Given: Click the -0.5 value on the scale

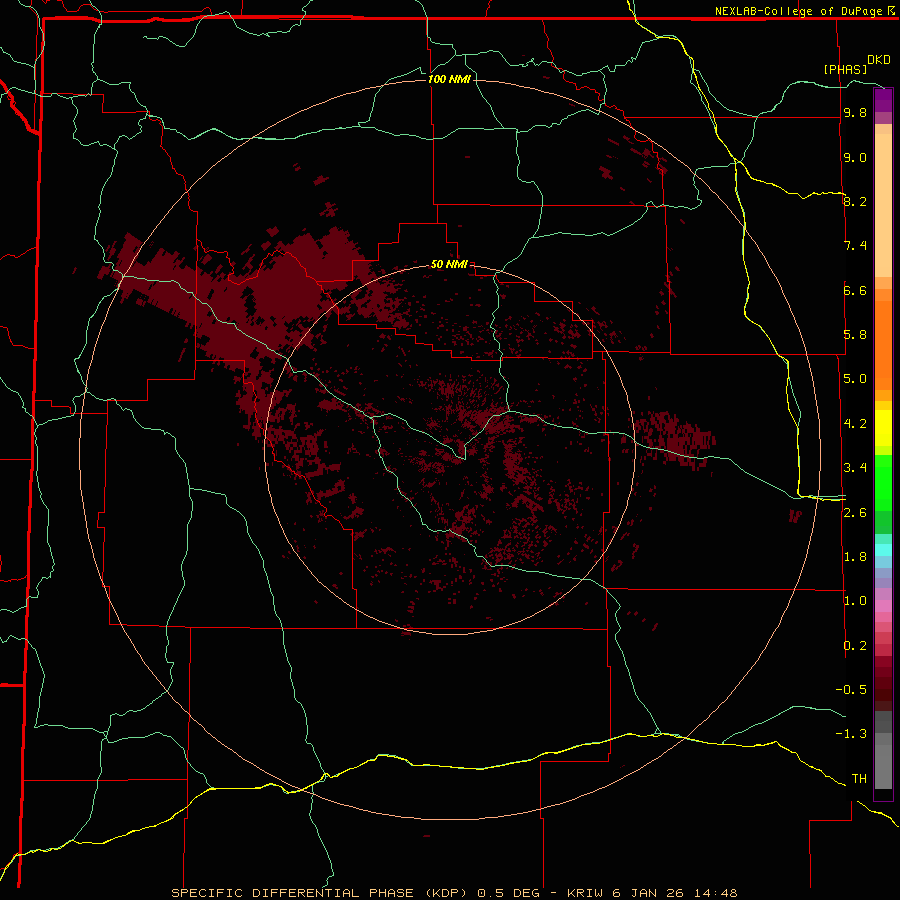Looking at the screenshot, I should coord(851,690).
